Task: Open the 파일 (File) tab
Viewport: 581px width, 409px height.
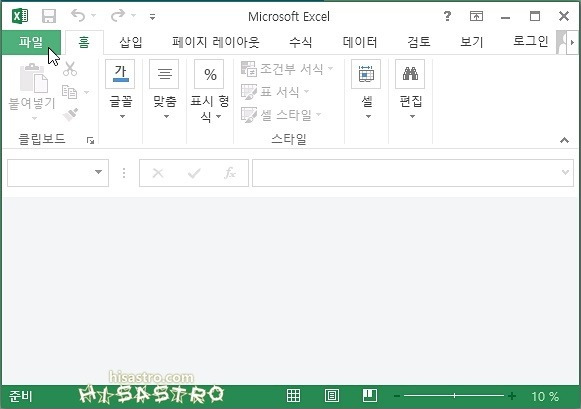Action: pos(31,42)
